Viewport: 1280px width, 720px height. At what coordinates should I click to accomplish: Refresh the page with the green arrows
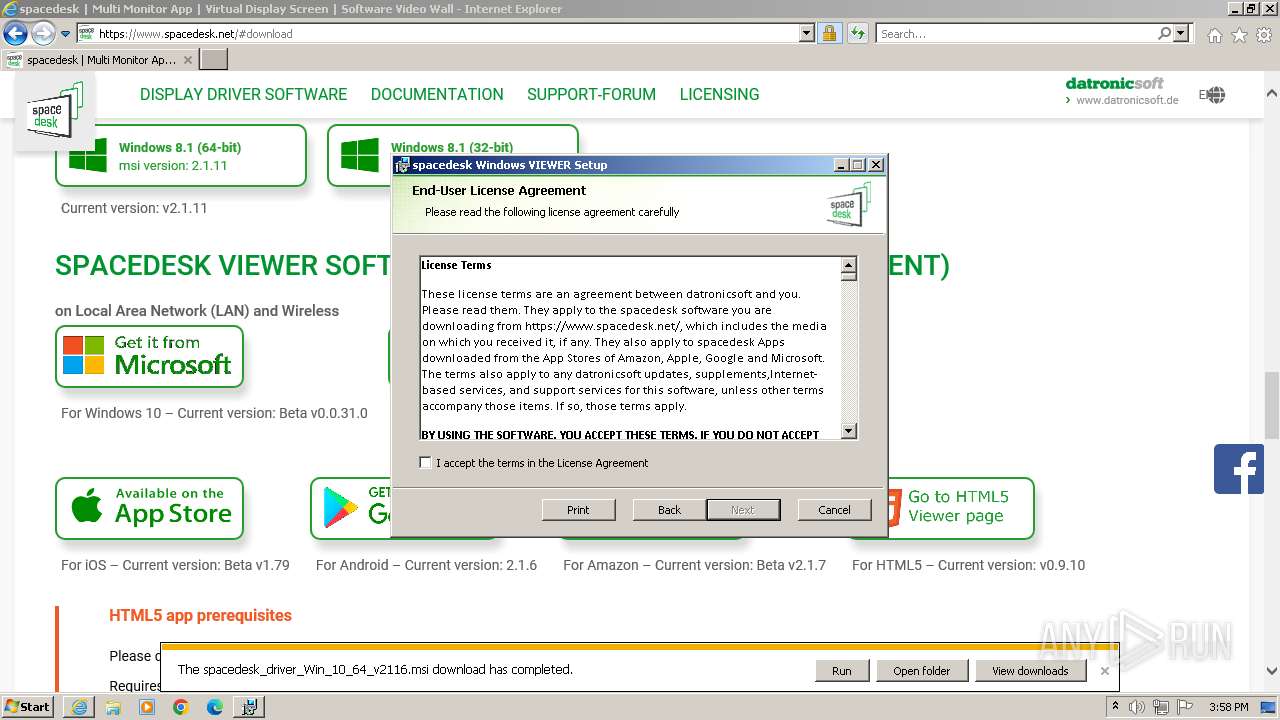point(857,33)
